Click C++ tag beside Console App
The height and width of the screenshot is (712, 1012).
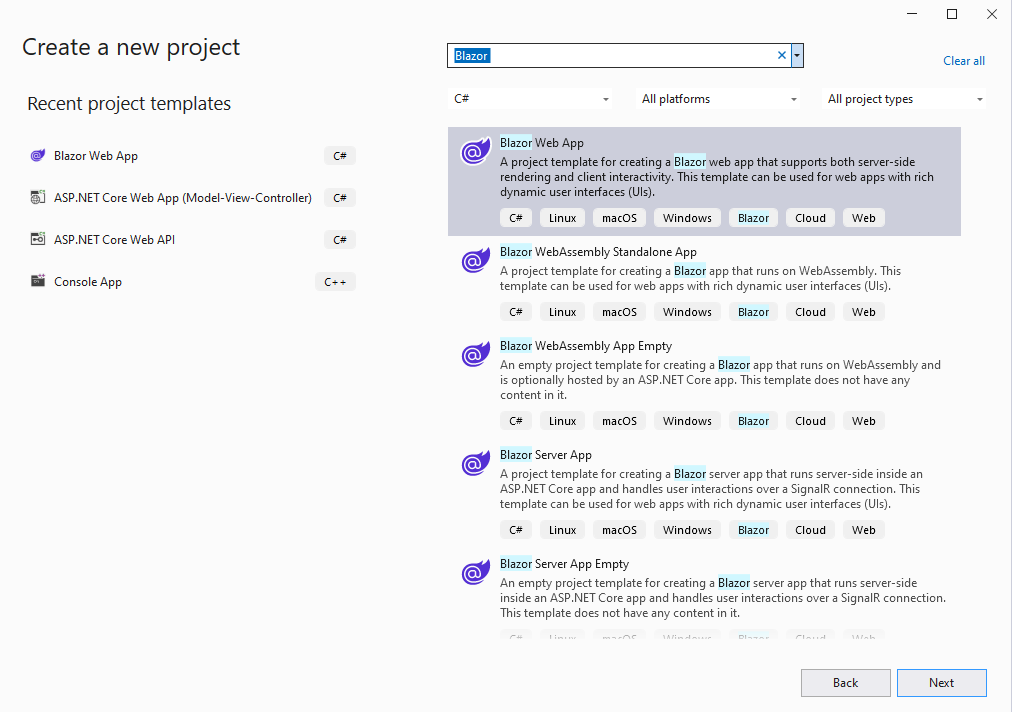[x=335, y=281]
